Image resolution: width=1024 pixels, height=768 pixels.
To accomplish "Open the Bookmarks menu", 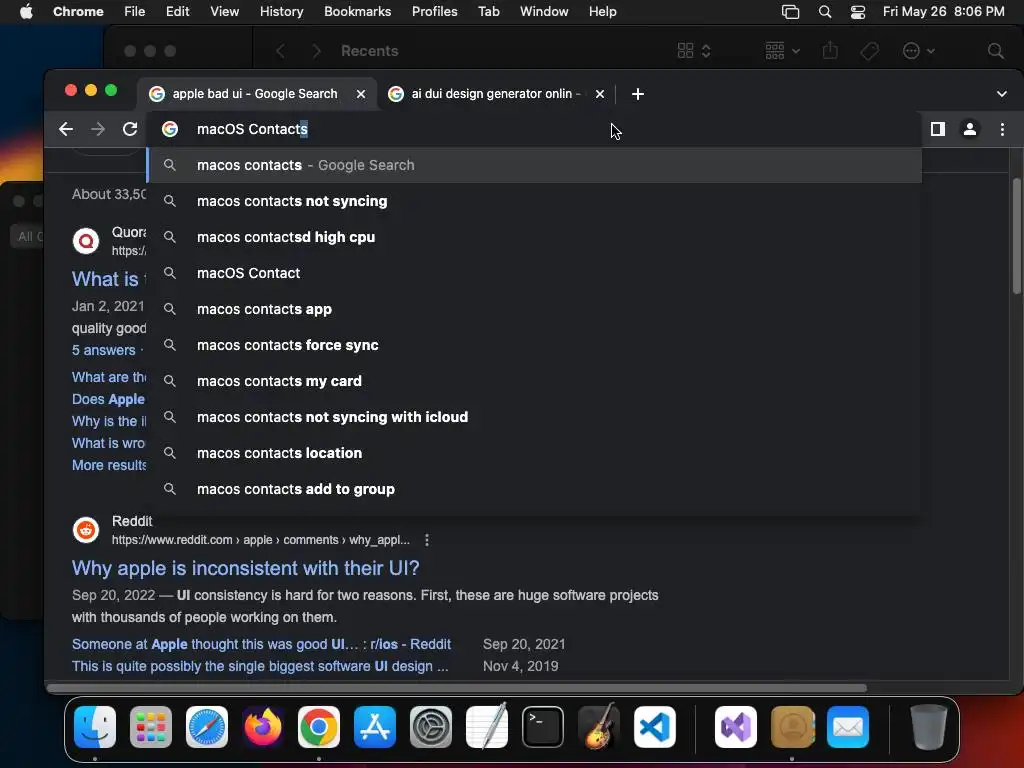I will (x=357, y=11).
